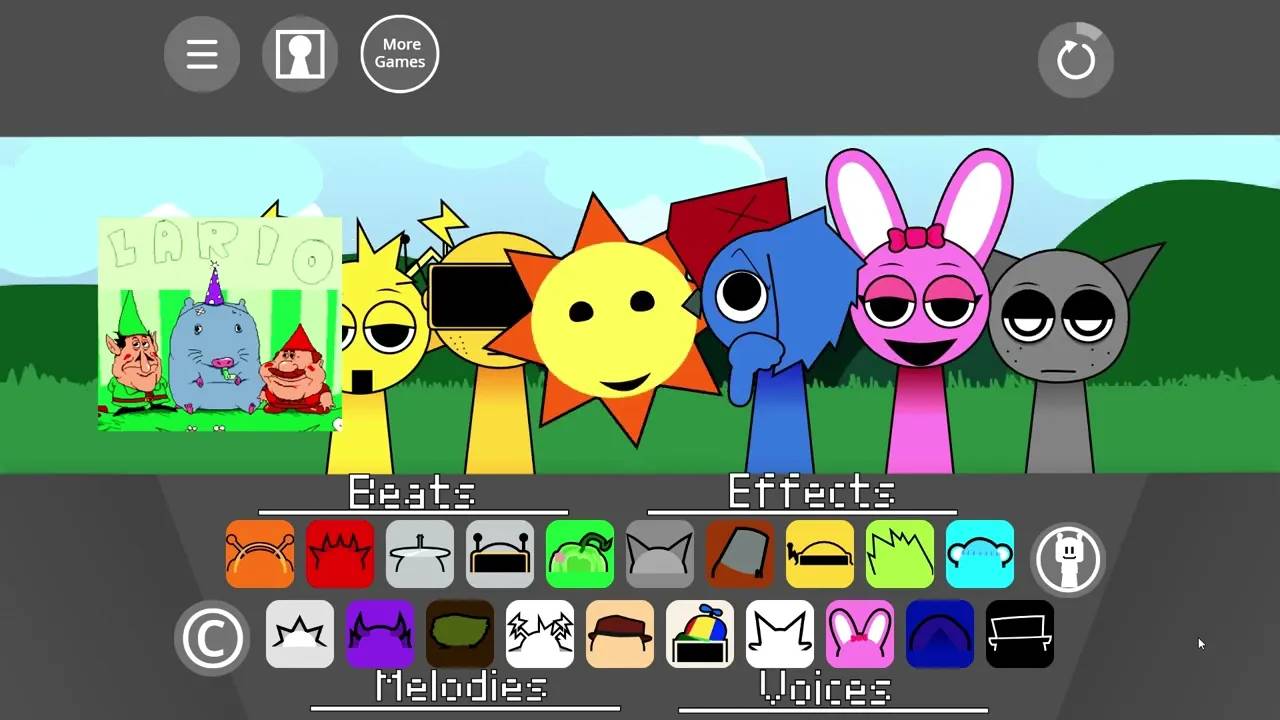Choose the black icon with white bench
The image size is (1280, 720).
click(1020, 634)
